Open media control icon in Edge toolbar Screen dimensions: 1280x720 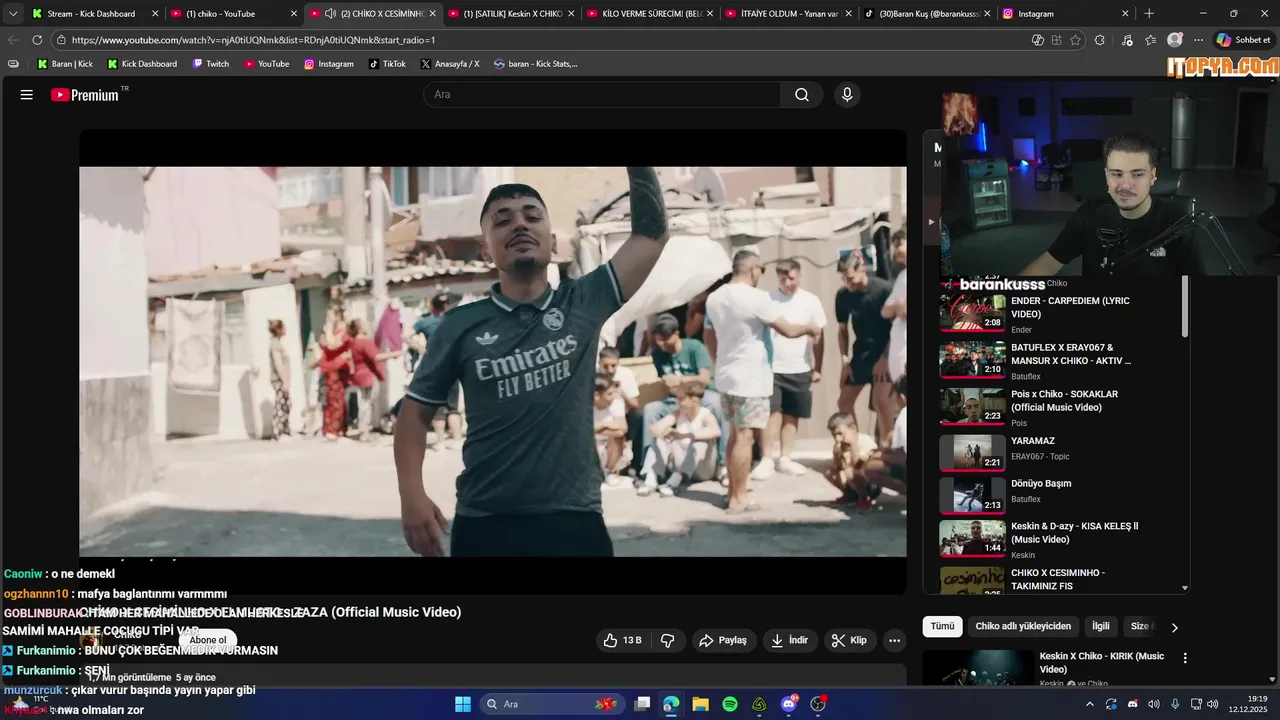(x=1128, y=40)
